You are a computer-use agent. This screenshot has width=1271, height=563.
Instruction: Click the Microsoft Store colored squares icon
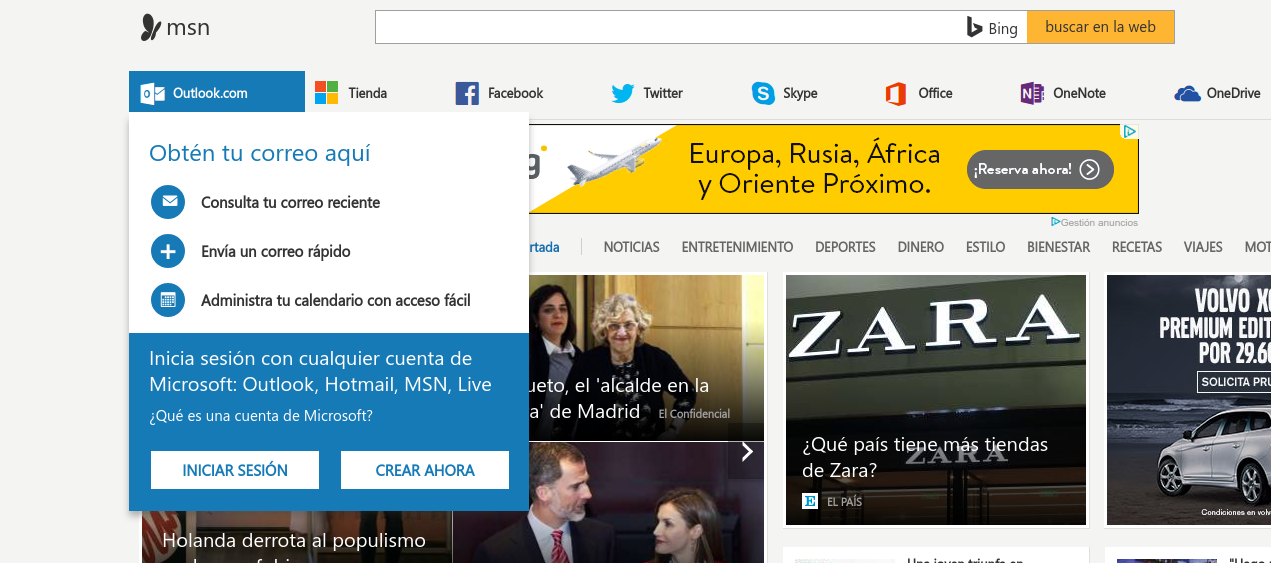click(326, 93)
